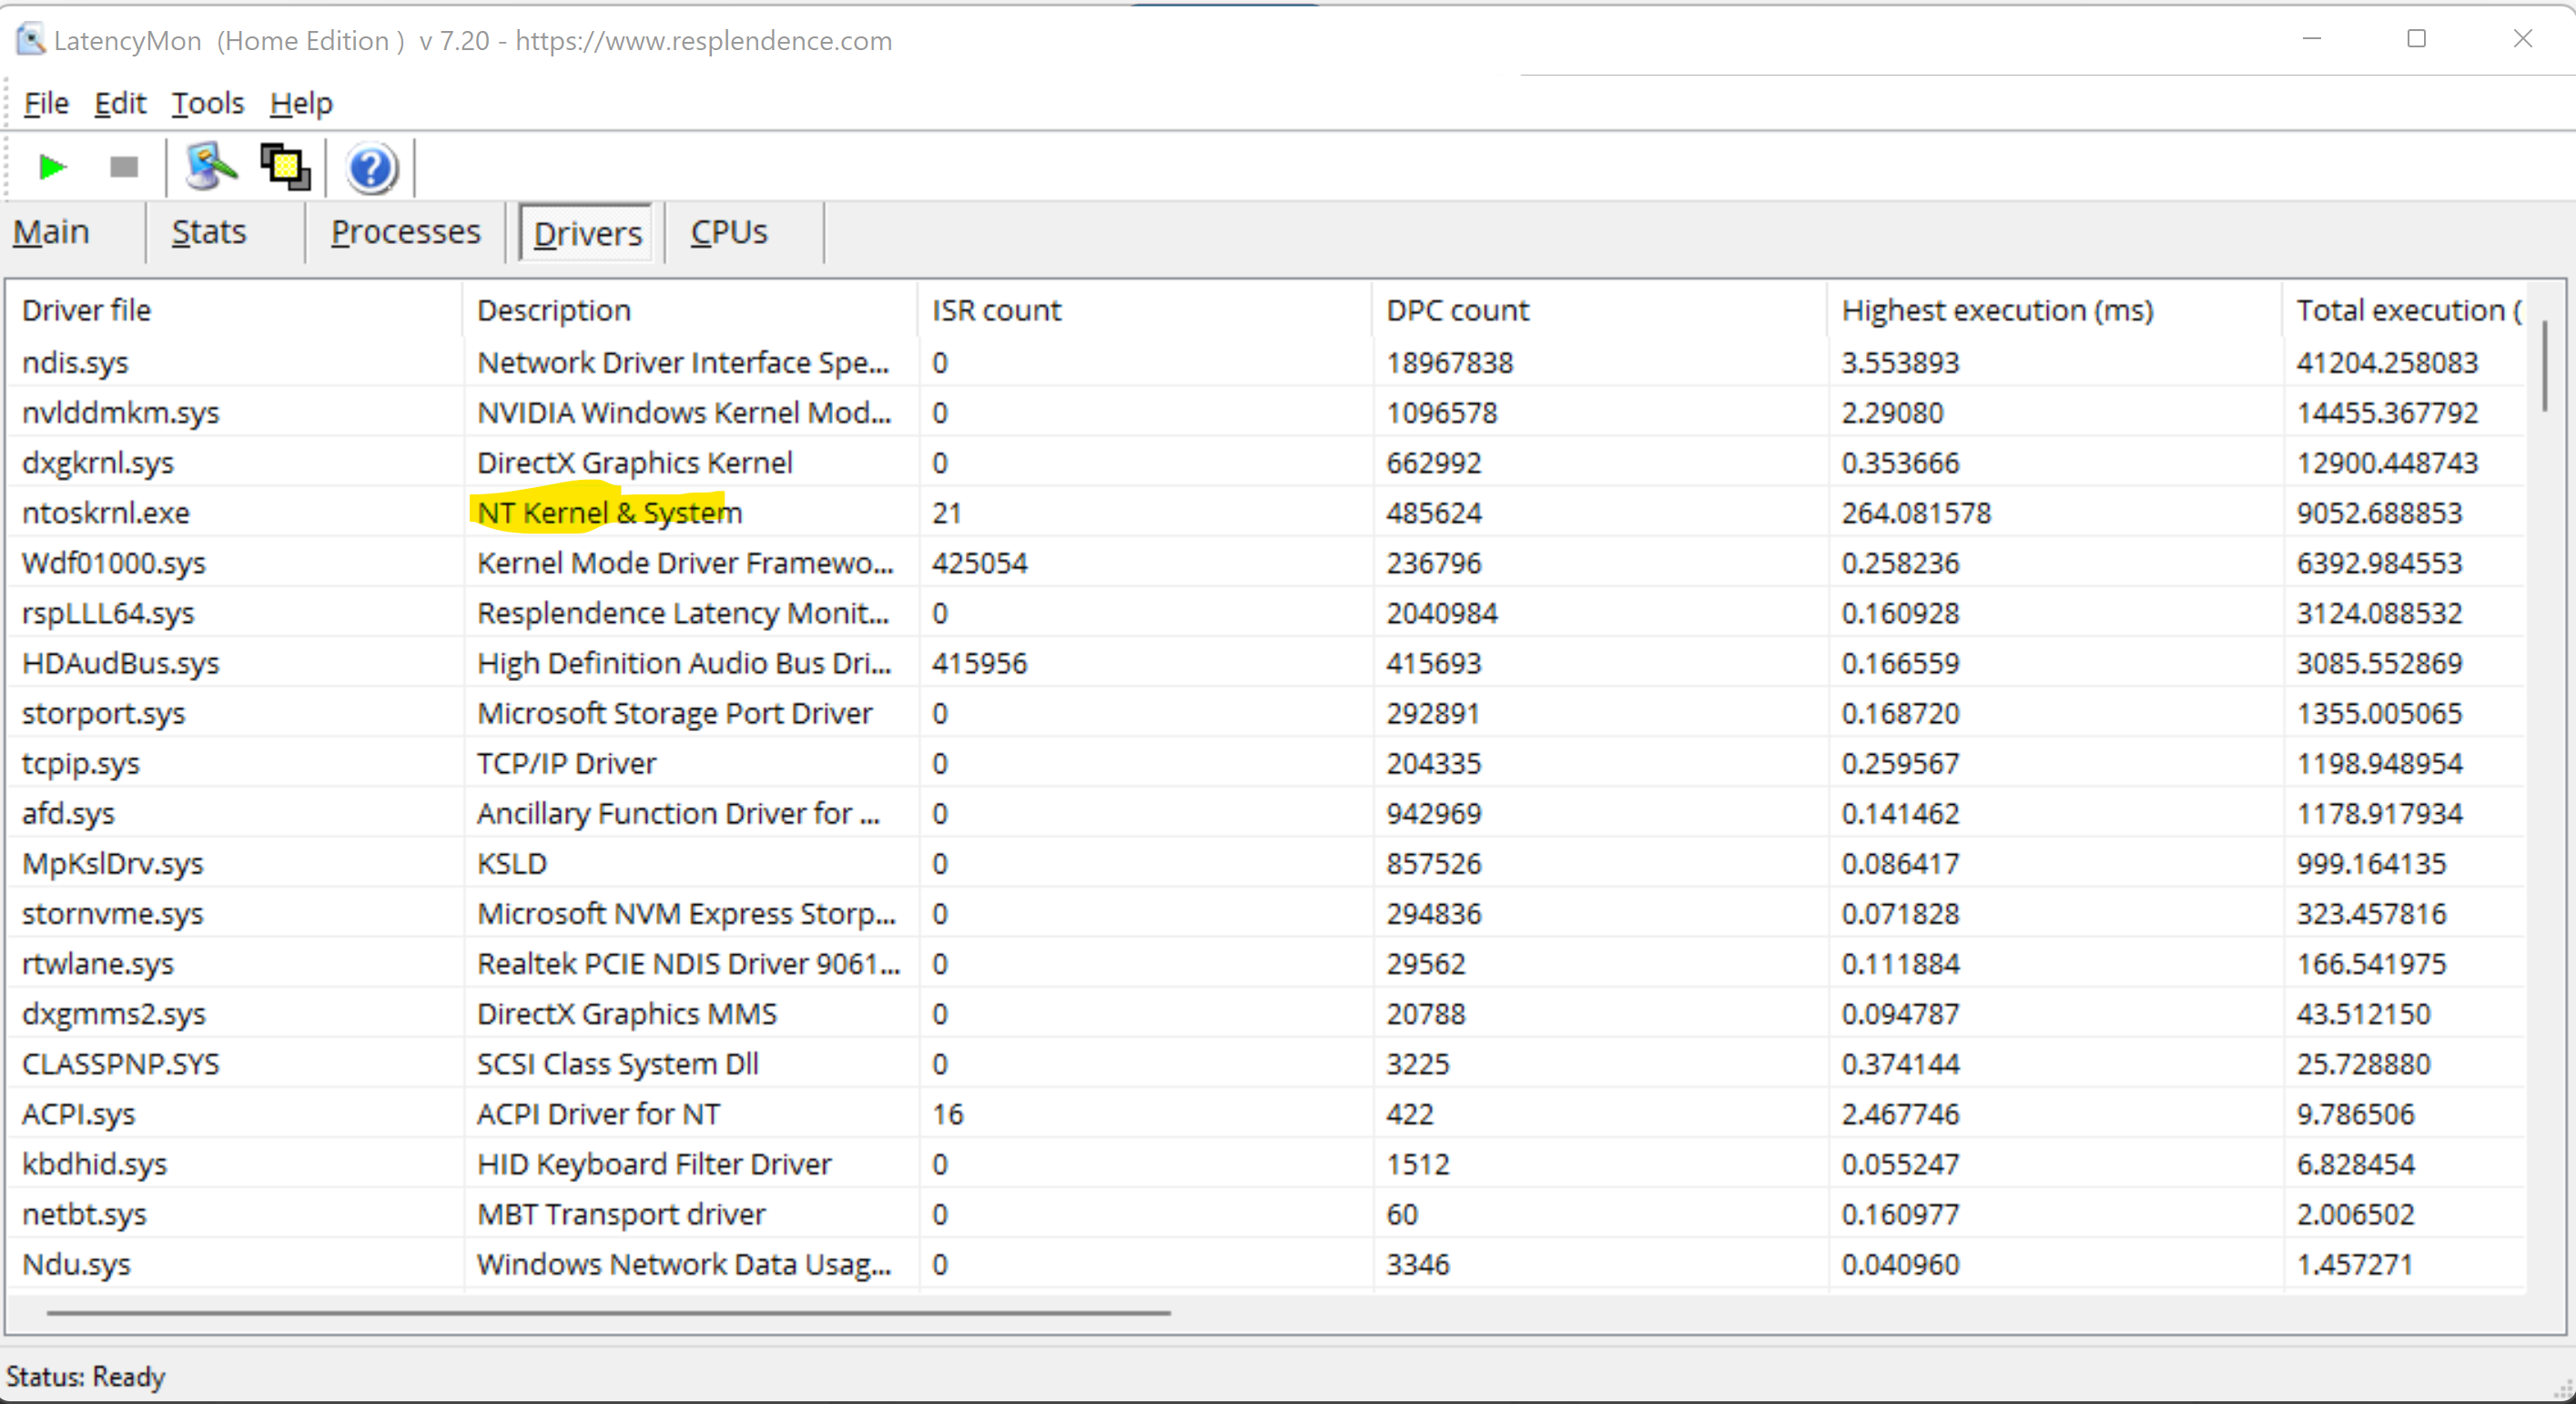The height and width of the screenshot is (1404, 2576).
Task: Select the HDAudBus.sys driver row
Action: [x=1268, y=662]
